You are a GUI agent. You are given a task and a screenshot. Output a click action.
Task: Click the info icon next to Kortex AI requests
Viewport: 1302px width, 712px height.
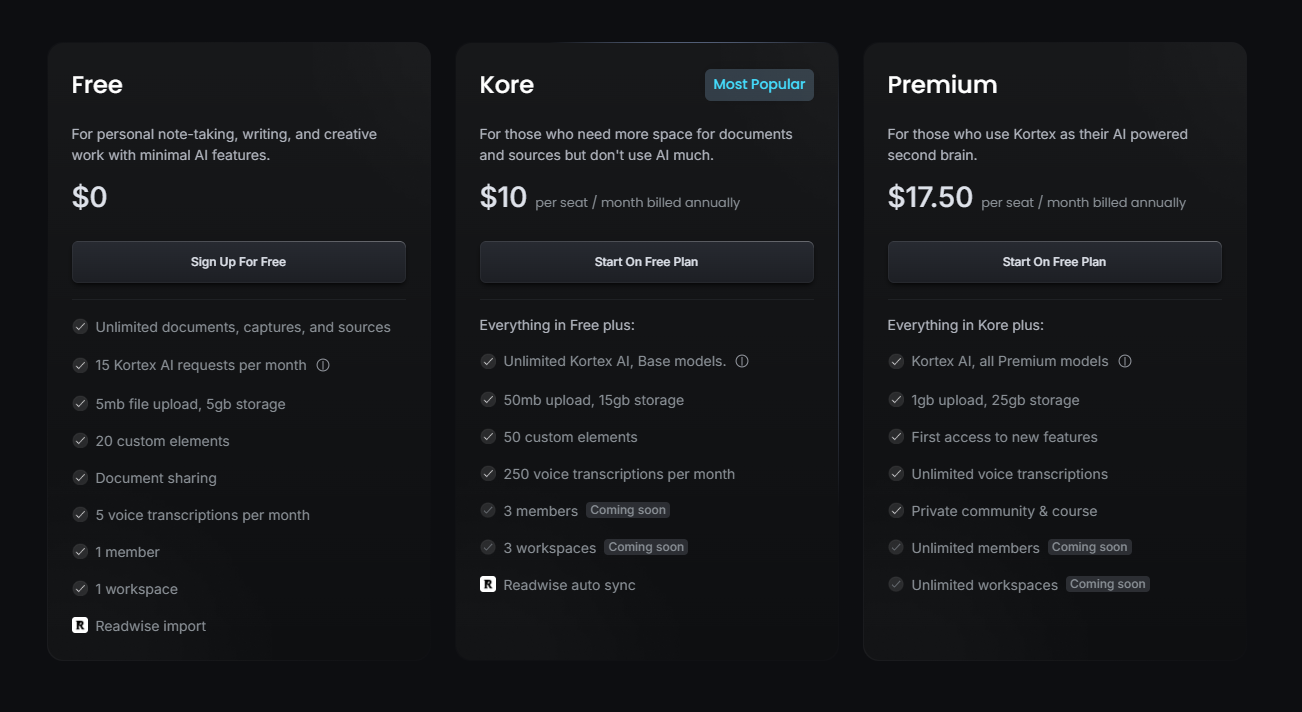[x=323, y=365]
